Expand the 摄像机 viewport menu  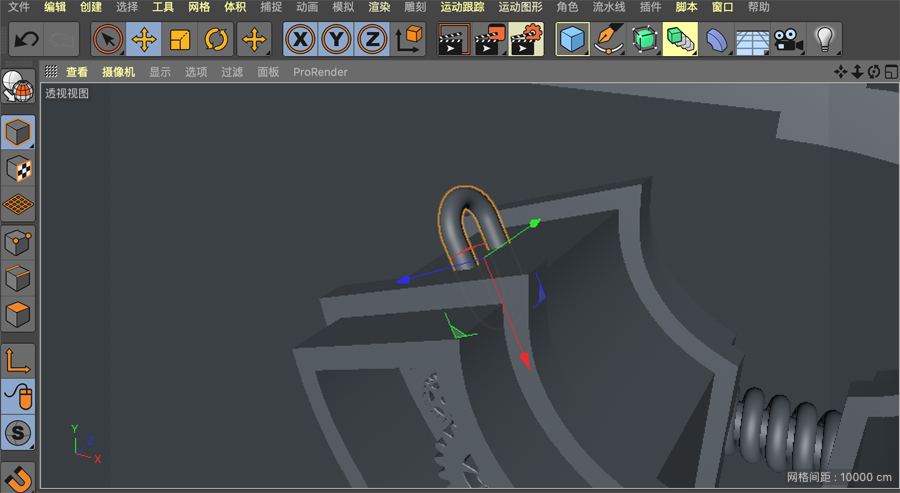(x=118, y=72)
